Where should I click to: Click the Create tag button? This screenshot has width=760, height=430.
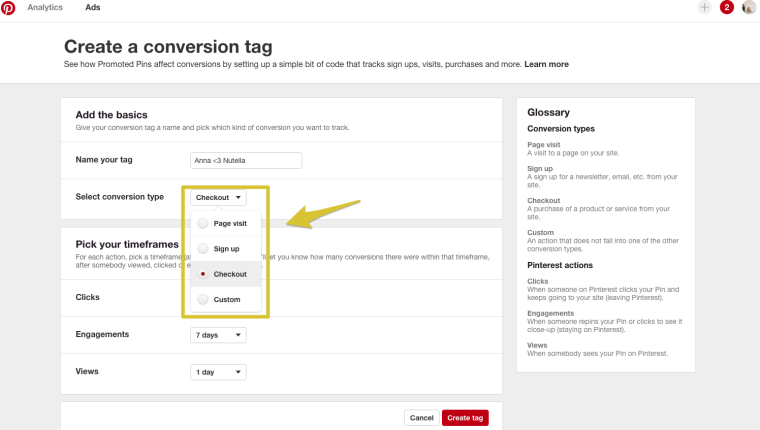(x=465, y=418)
